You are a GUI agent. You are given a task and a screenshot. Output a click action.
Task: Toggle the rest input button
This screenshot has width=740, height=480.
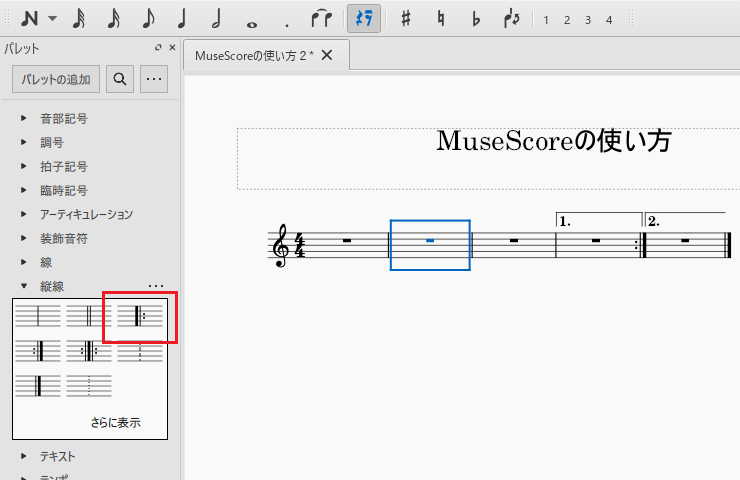point(364,19)
